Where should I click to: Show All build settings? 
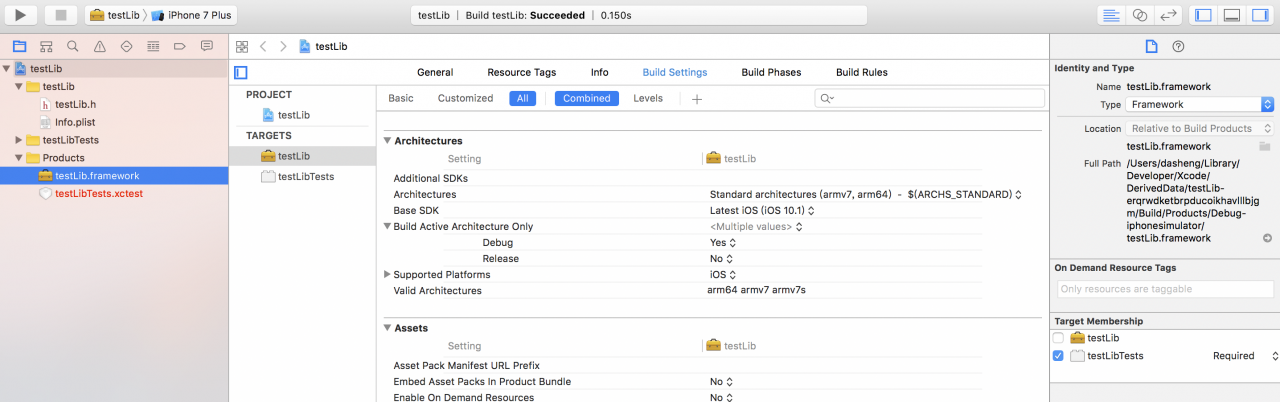point(522,98)
